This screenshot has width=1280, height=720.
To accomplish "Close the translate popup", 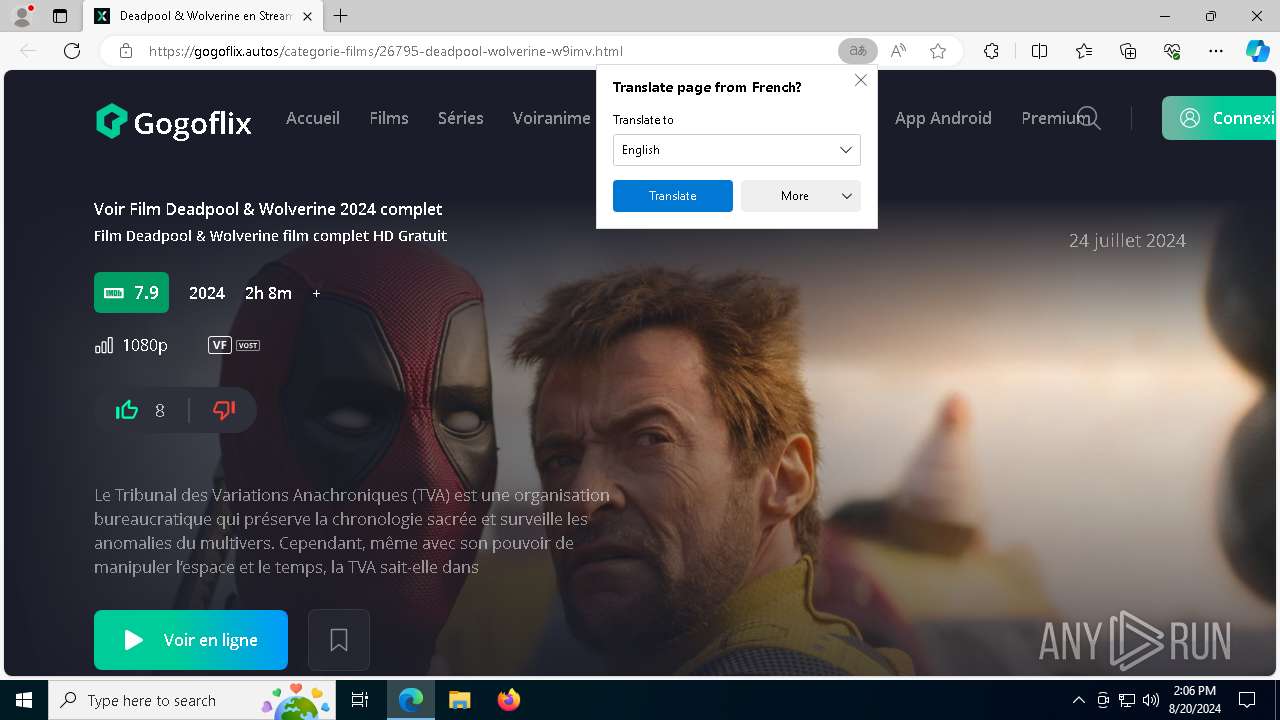I will (x=860, y=80).
